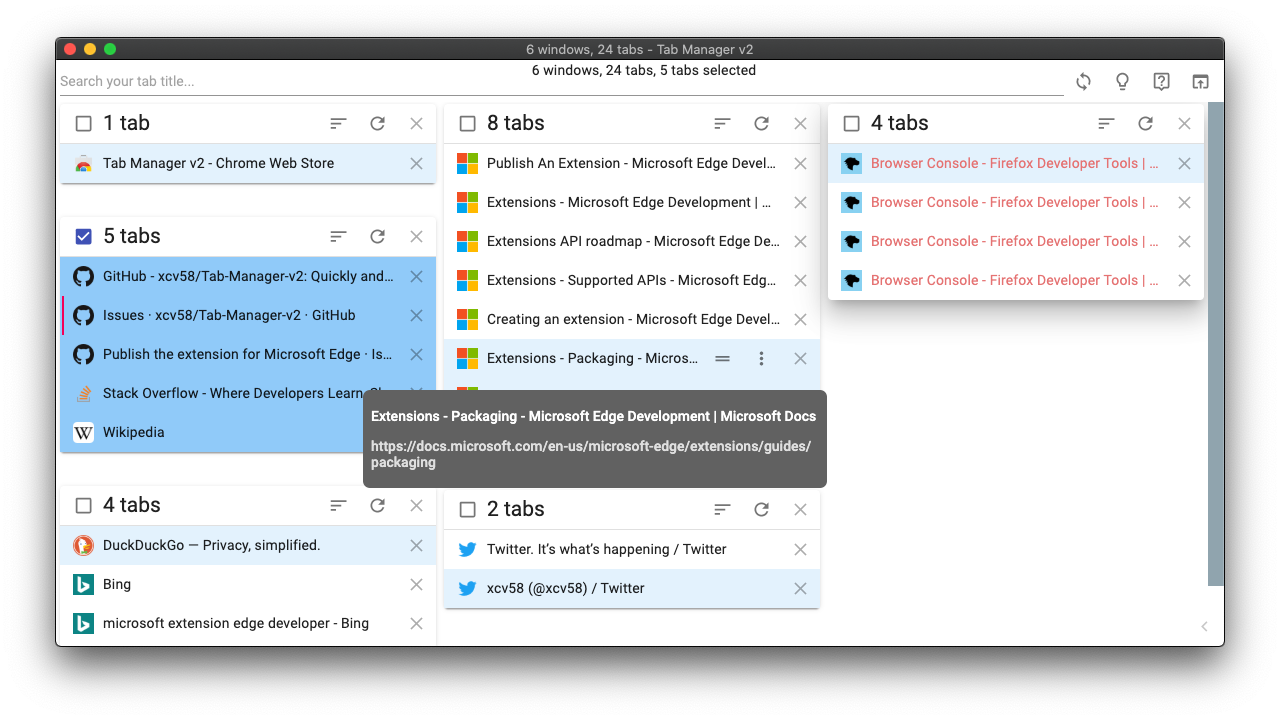
Task: Select the Issues xcv58/Tab-Manager-v2 tab
Action: 248,315
